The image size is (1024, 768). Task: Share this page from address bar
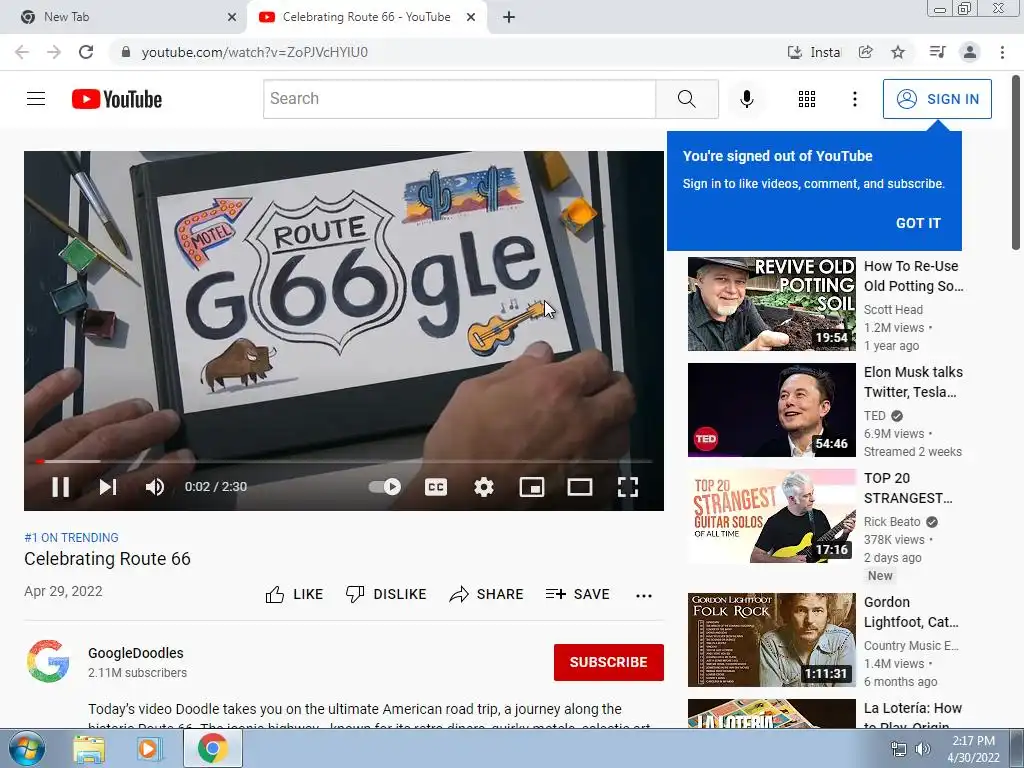865,52
